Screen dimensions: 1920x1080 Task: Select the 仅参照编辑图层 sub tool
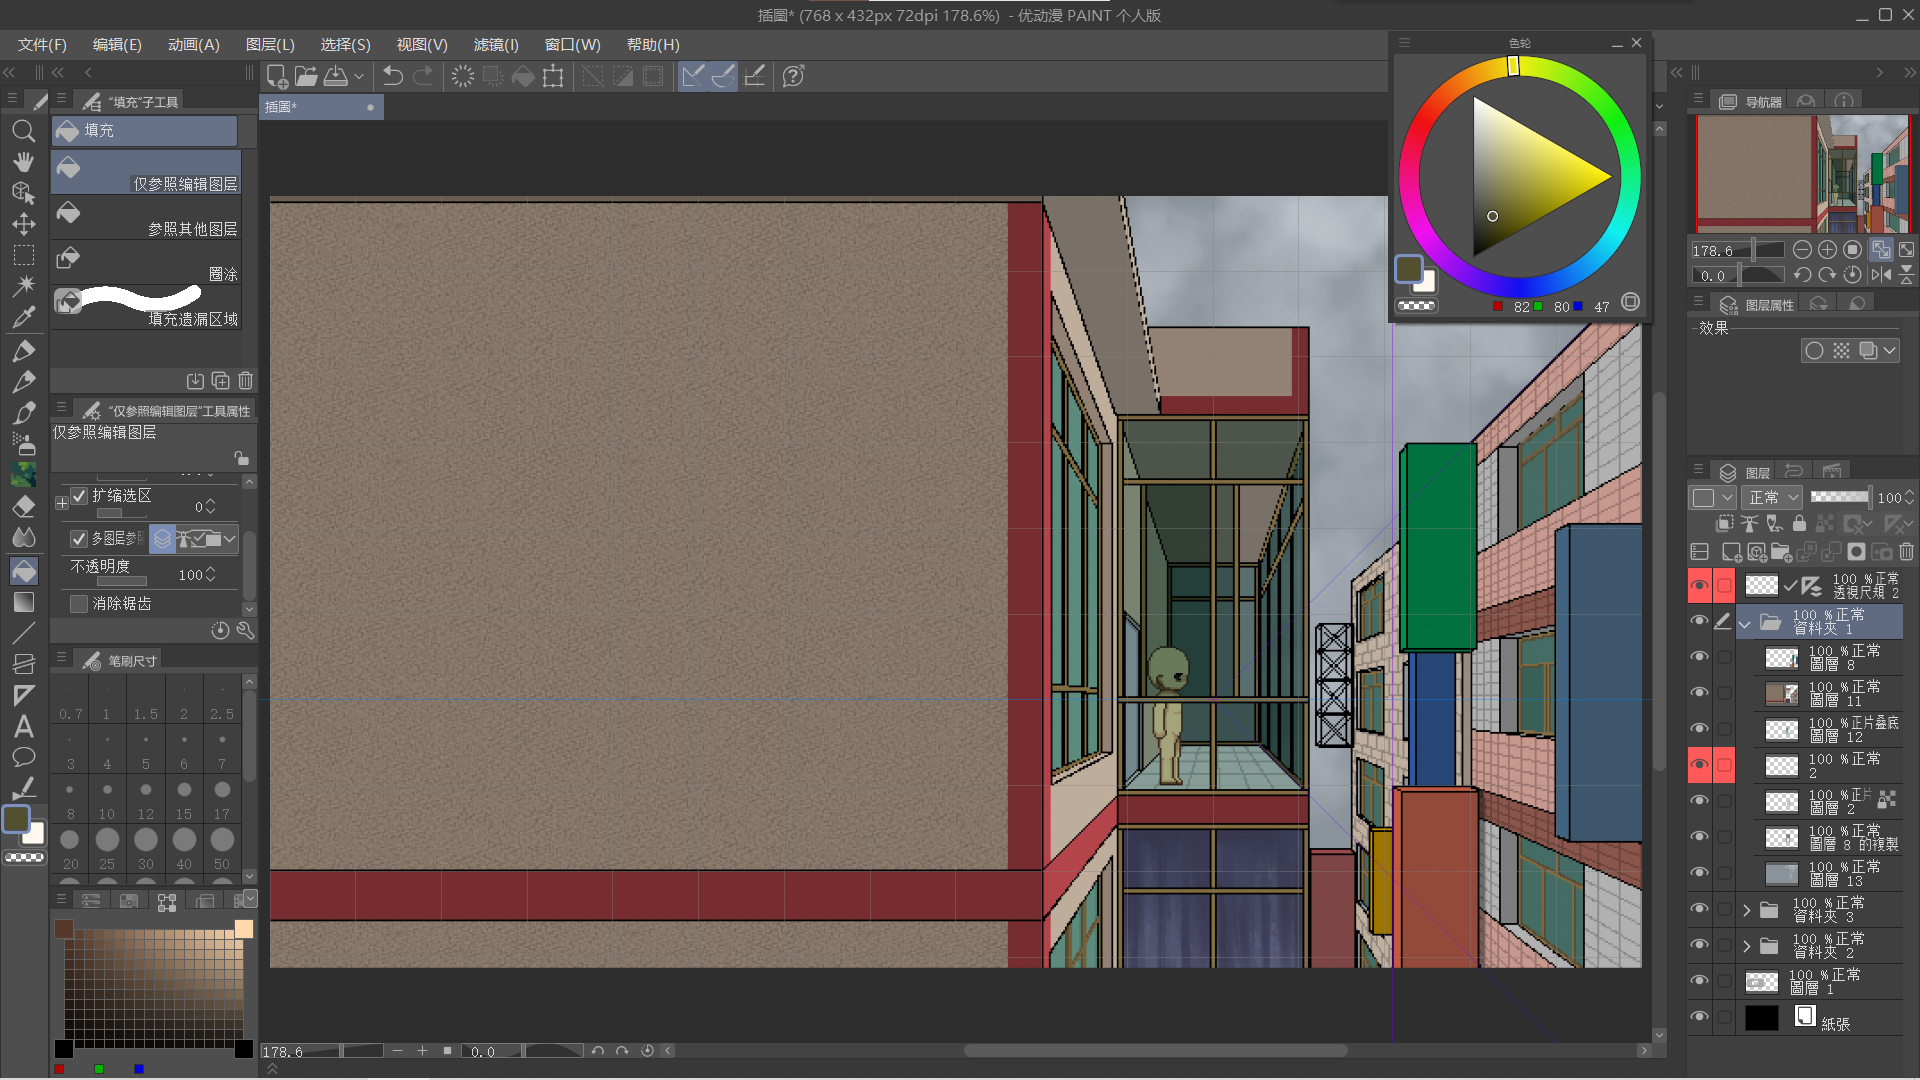point(146,172)
